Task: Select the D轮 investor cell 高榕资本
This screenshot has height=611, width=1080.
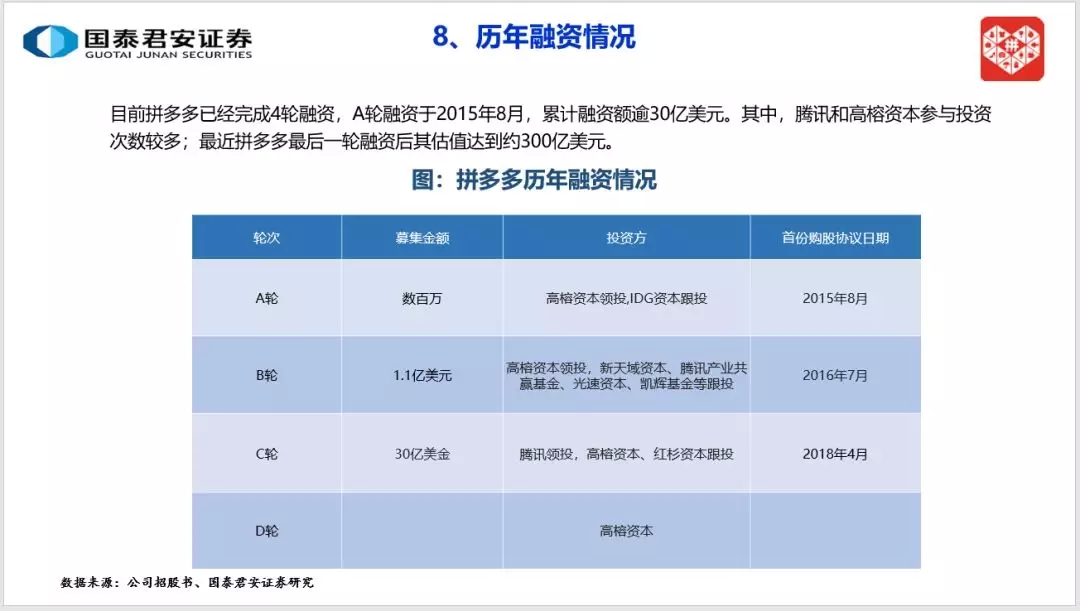Action: pyautogui.click(x=626, y=531)
